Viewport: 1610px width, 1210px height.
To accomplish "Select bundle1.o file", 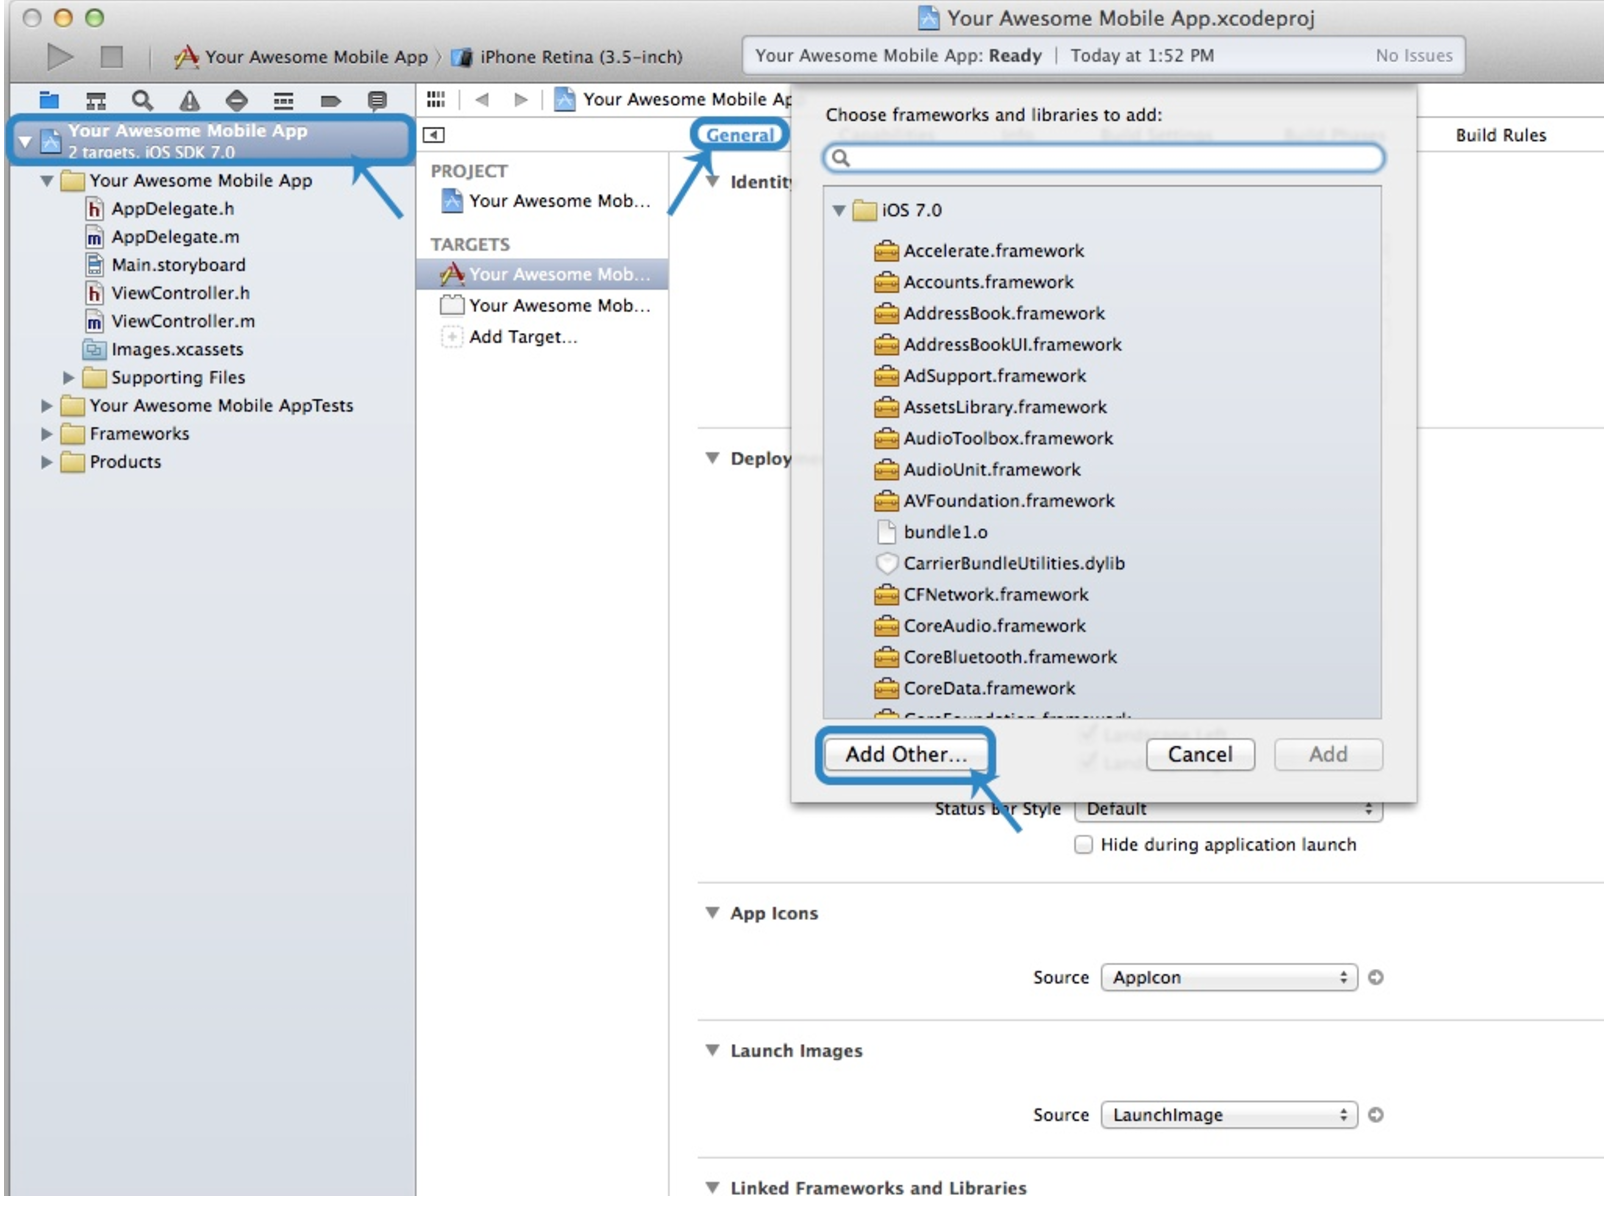I will pyautogui.click(x=946, y=532).
